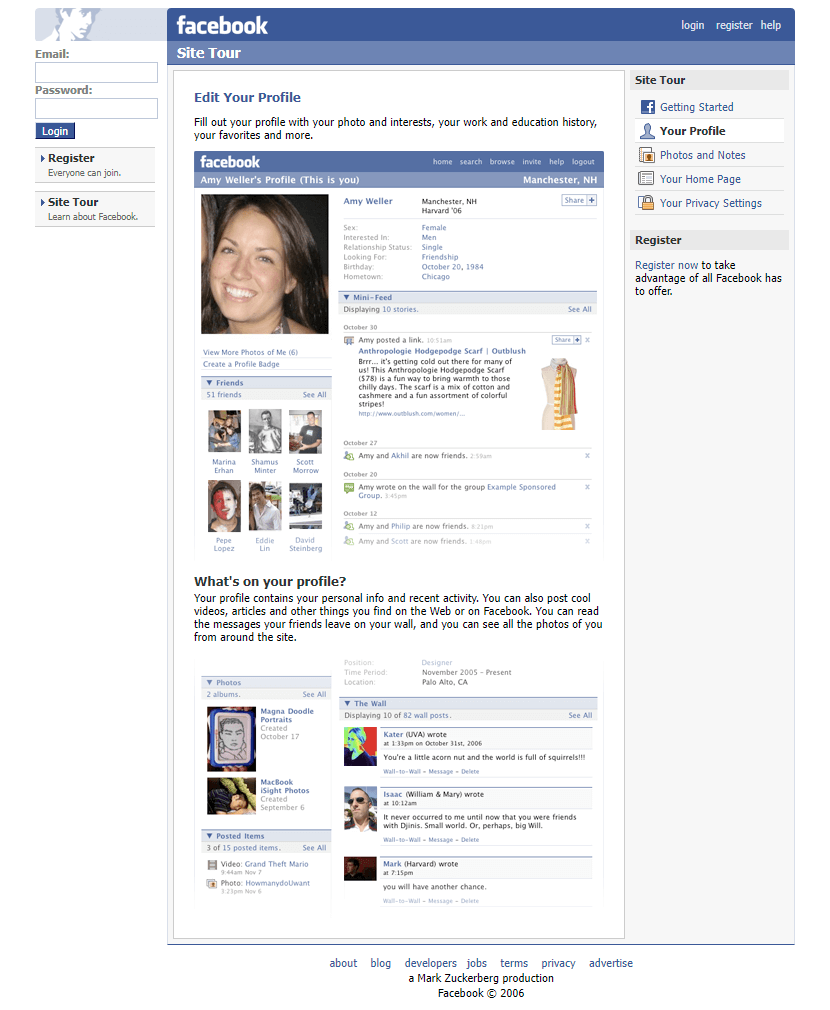The height and width of the screenshot is (1010, 830).
Task: Click the Password input field
Action: point(96,108)
